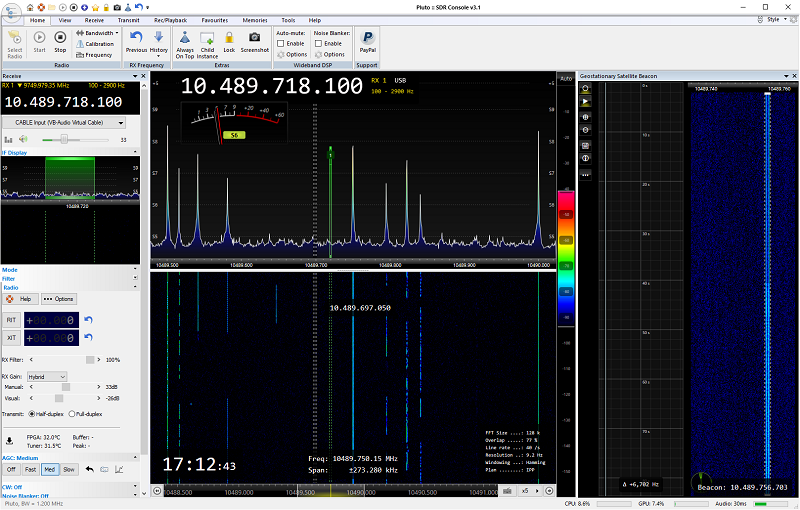The image size is (800, 510).
Task: Open History dropdown in RX Frequency
Action: (x=159, y=43)
